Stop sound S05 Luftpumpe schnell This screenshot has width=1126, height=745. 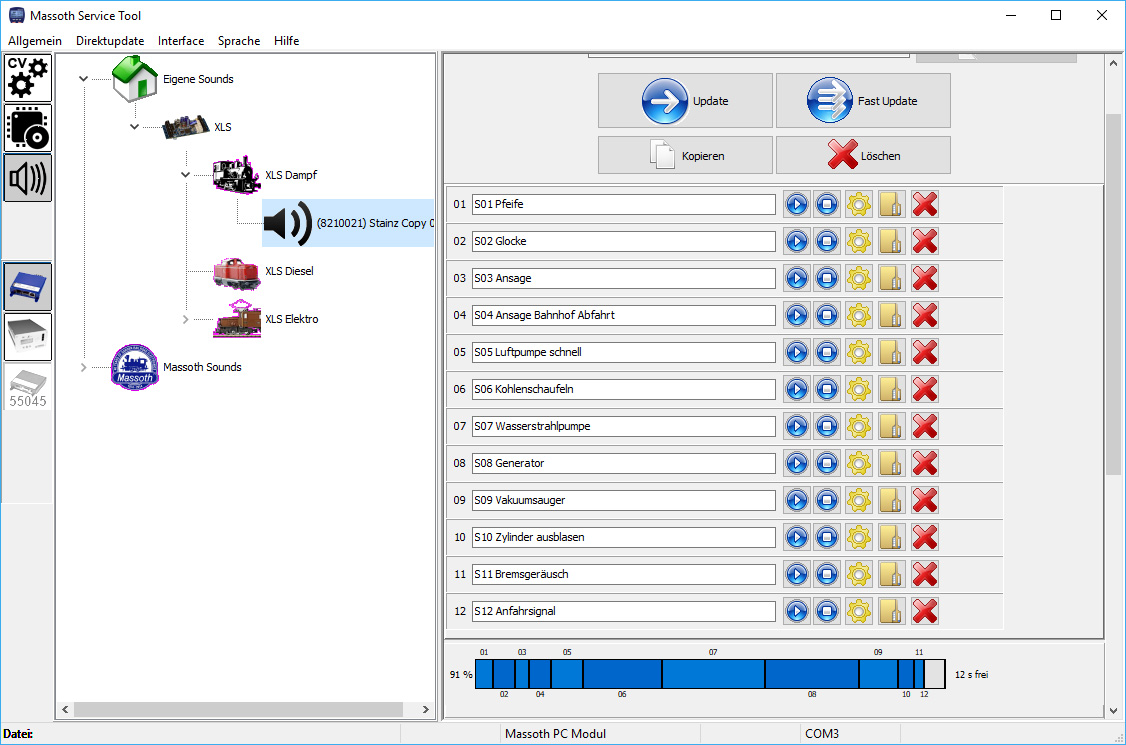tap(827, 352)
